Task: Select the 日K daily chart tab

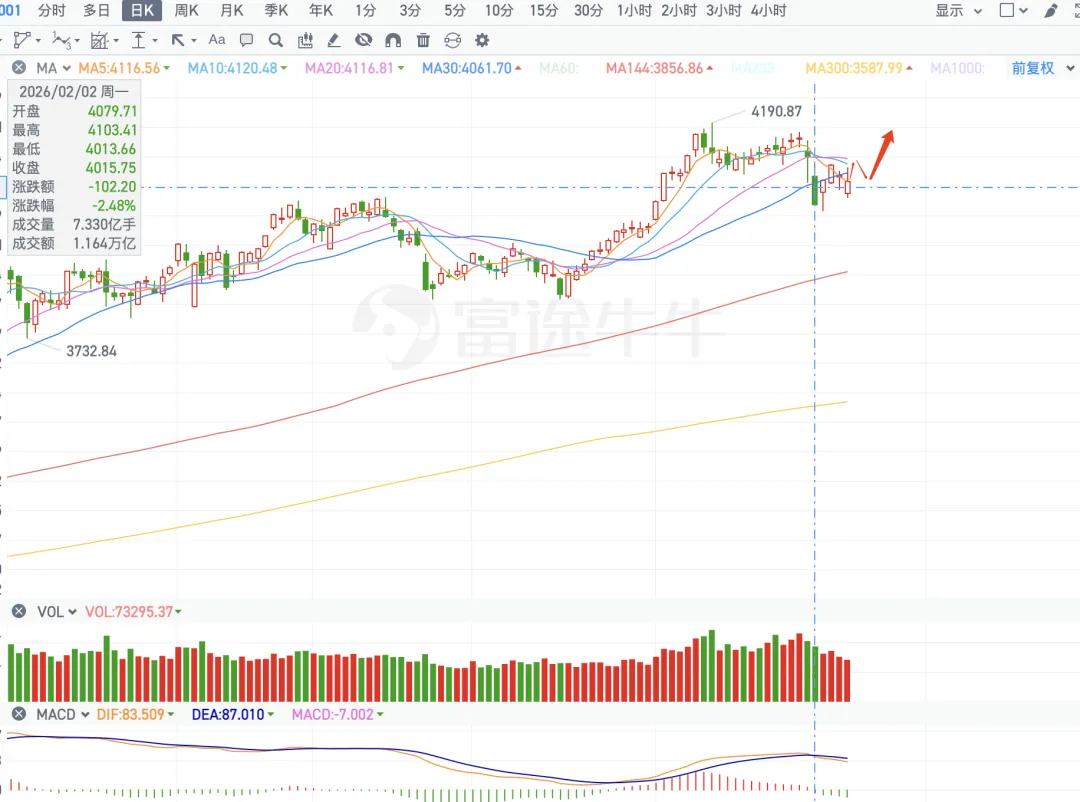Action: [142, 10]
